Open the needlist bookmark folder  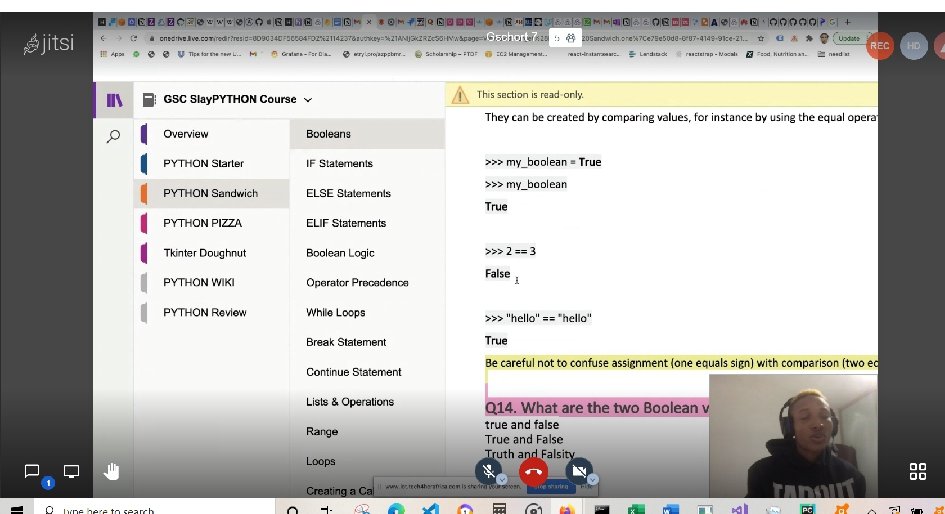pos(834,54)
